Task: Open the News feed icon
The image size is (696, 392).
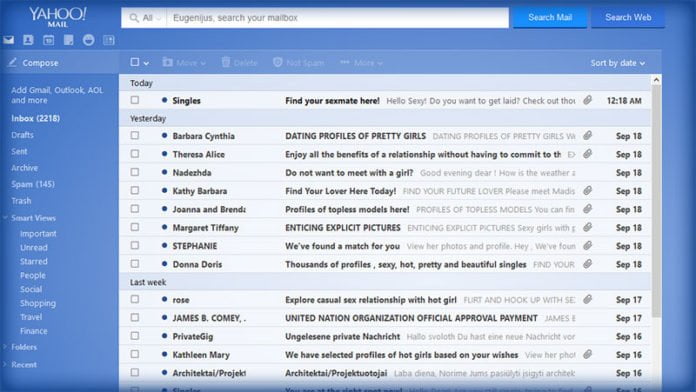Action: point(109,40)
